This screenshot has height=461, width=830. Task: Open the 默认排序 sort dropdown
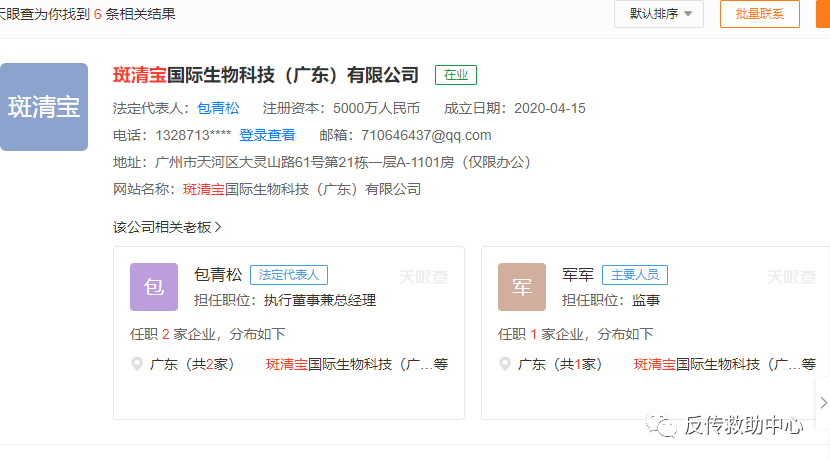pos(658,14)
